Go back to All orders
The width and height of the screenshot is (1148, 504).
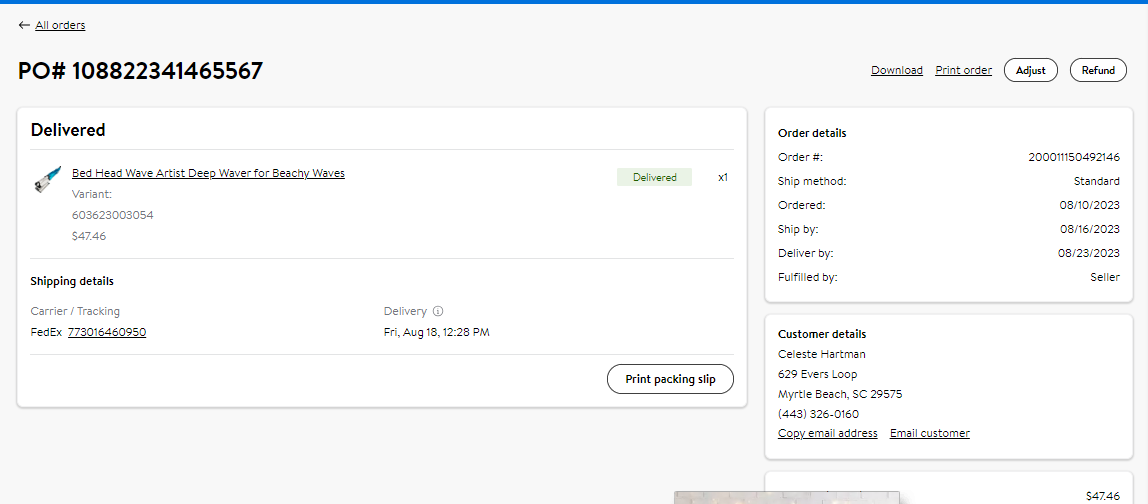(x=60, y=25)
